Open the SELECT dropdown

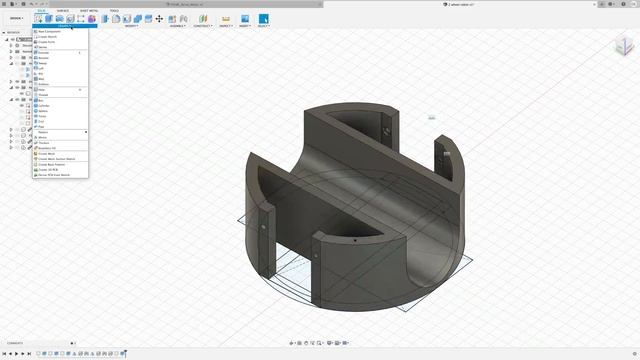(x=264, y=26)
